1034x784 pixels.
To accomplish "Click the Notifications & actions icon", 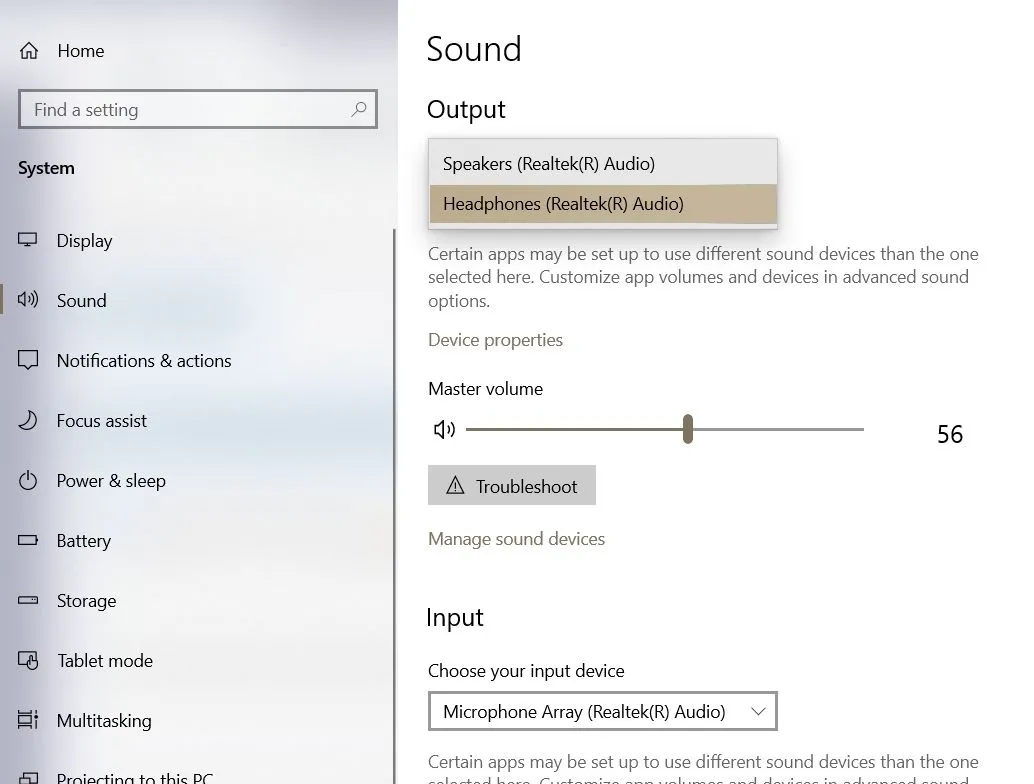I will tap(28, 360).
